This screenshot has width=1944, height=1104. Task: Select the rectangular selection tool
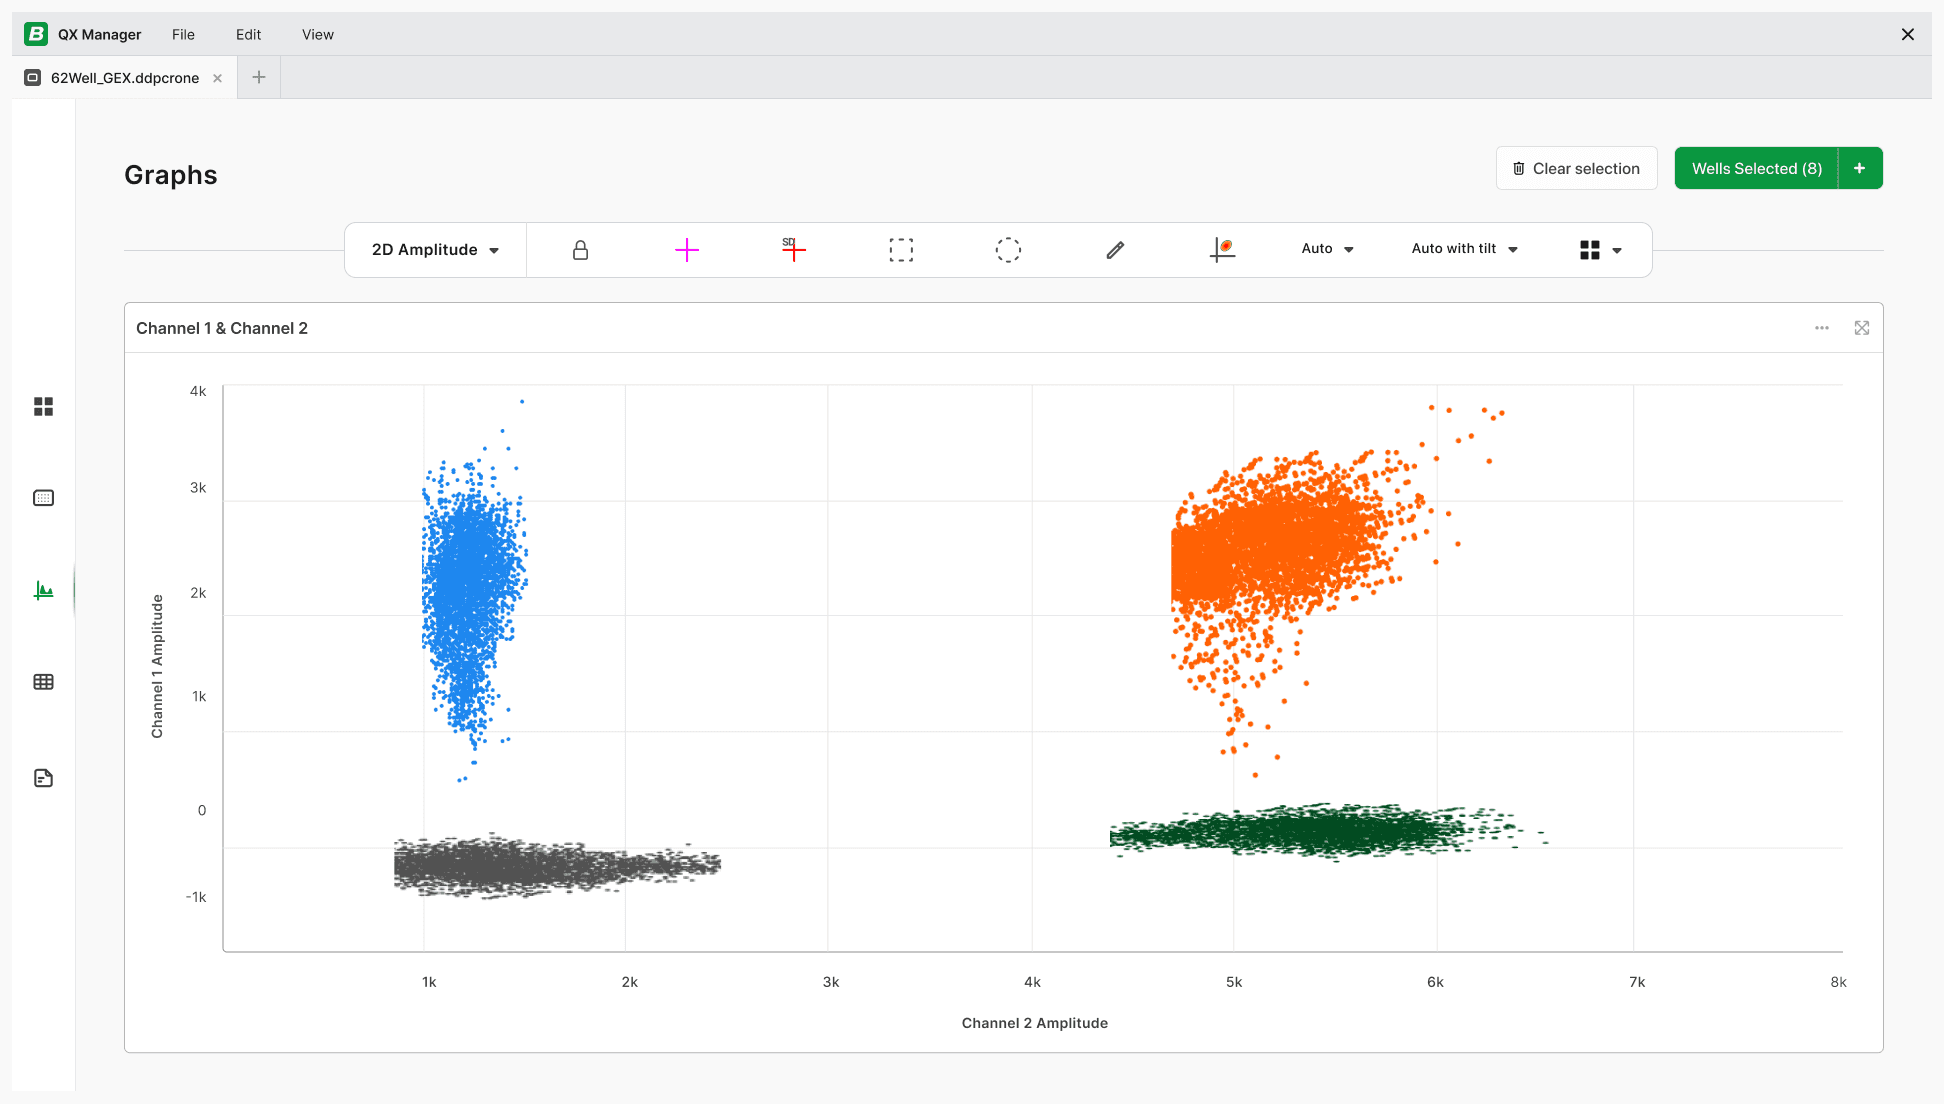(x=901, y=250)
